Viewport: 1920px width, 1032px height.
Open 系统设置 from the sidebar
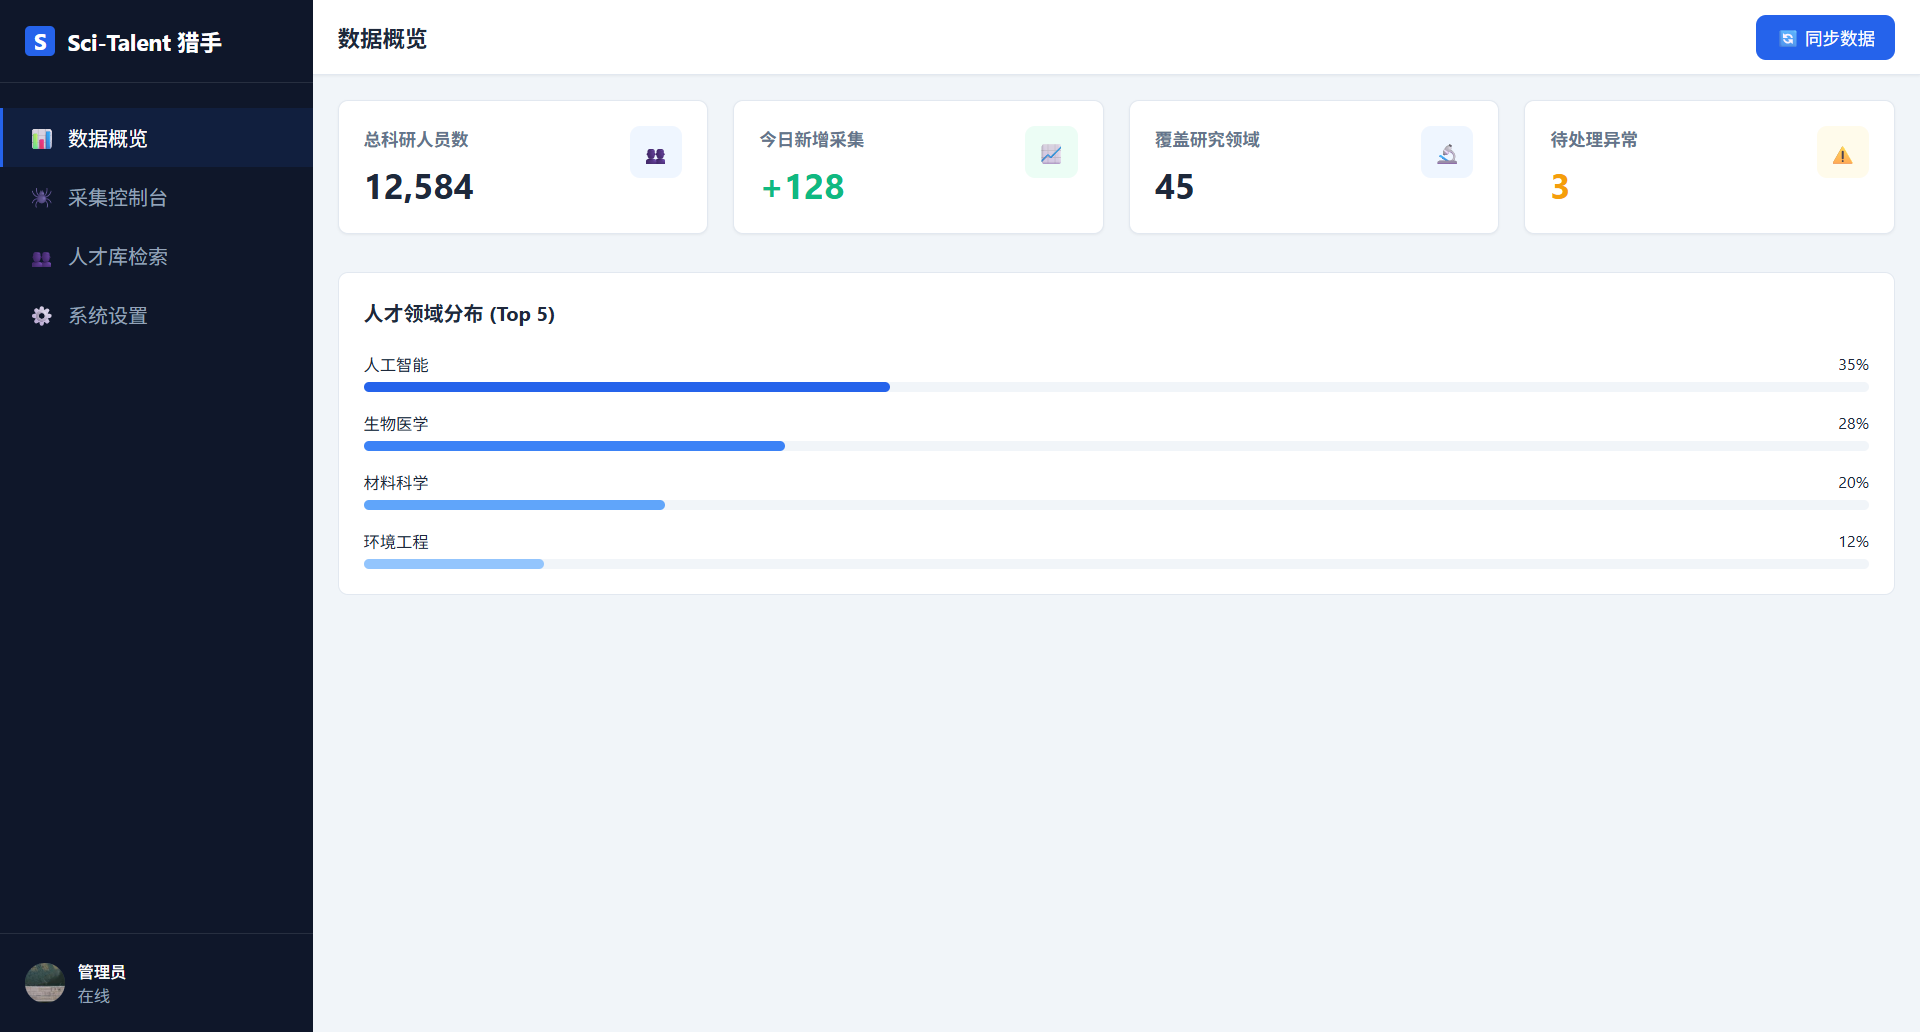tap(108, 316)
